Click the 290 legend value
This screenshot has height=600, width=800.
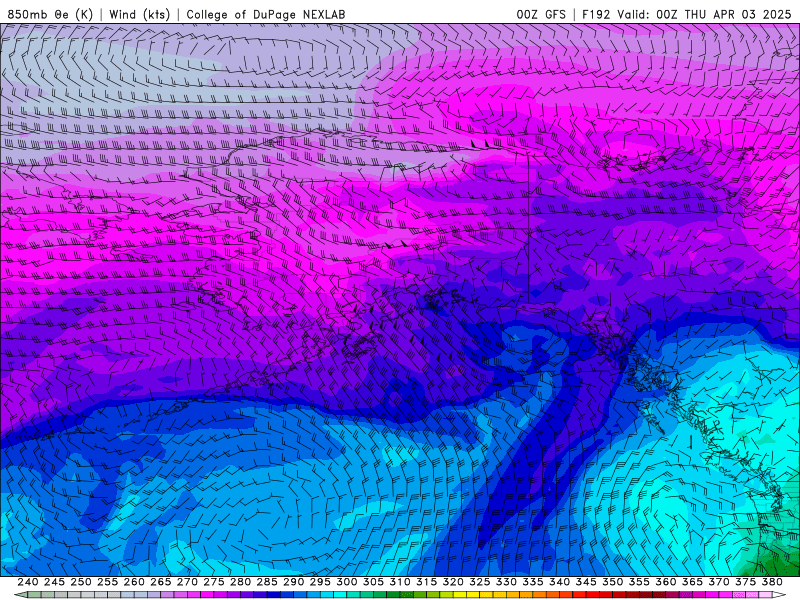293,582
